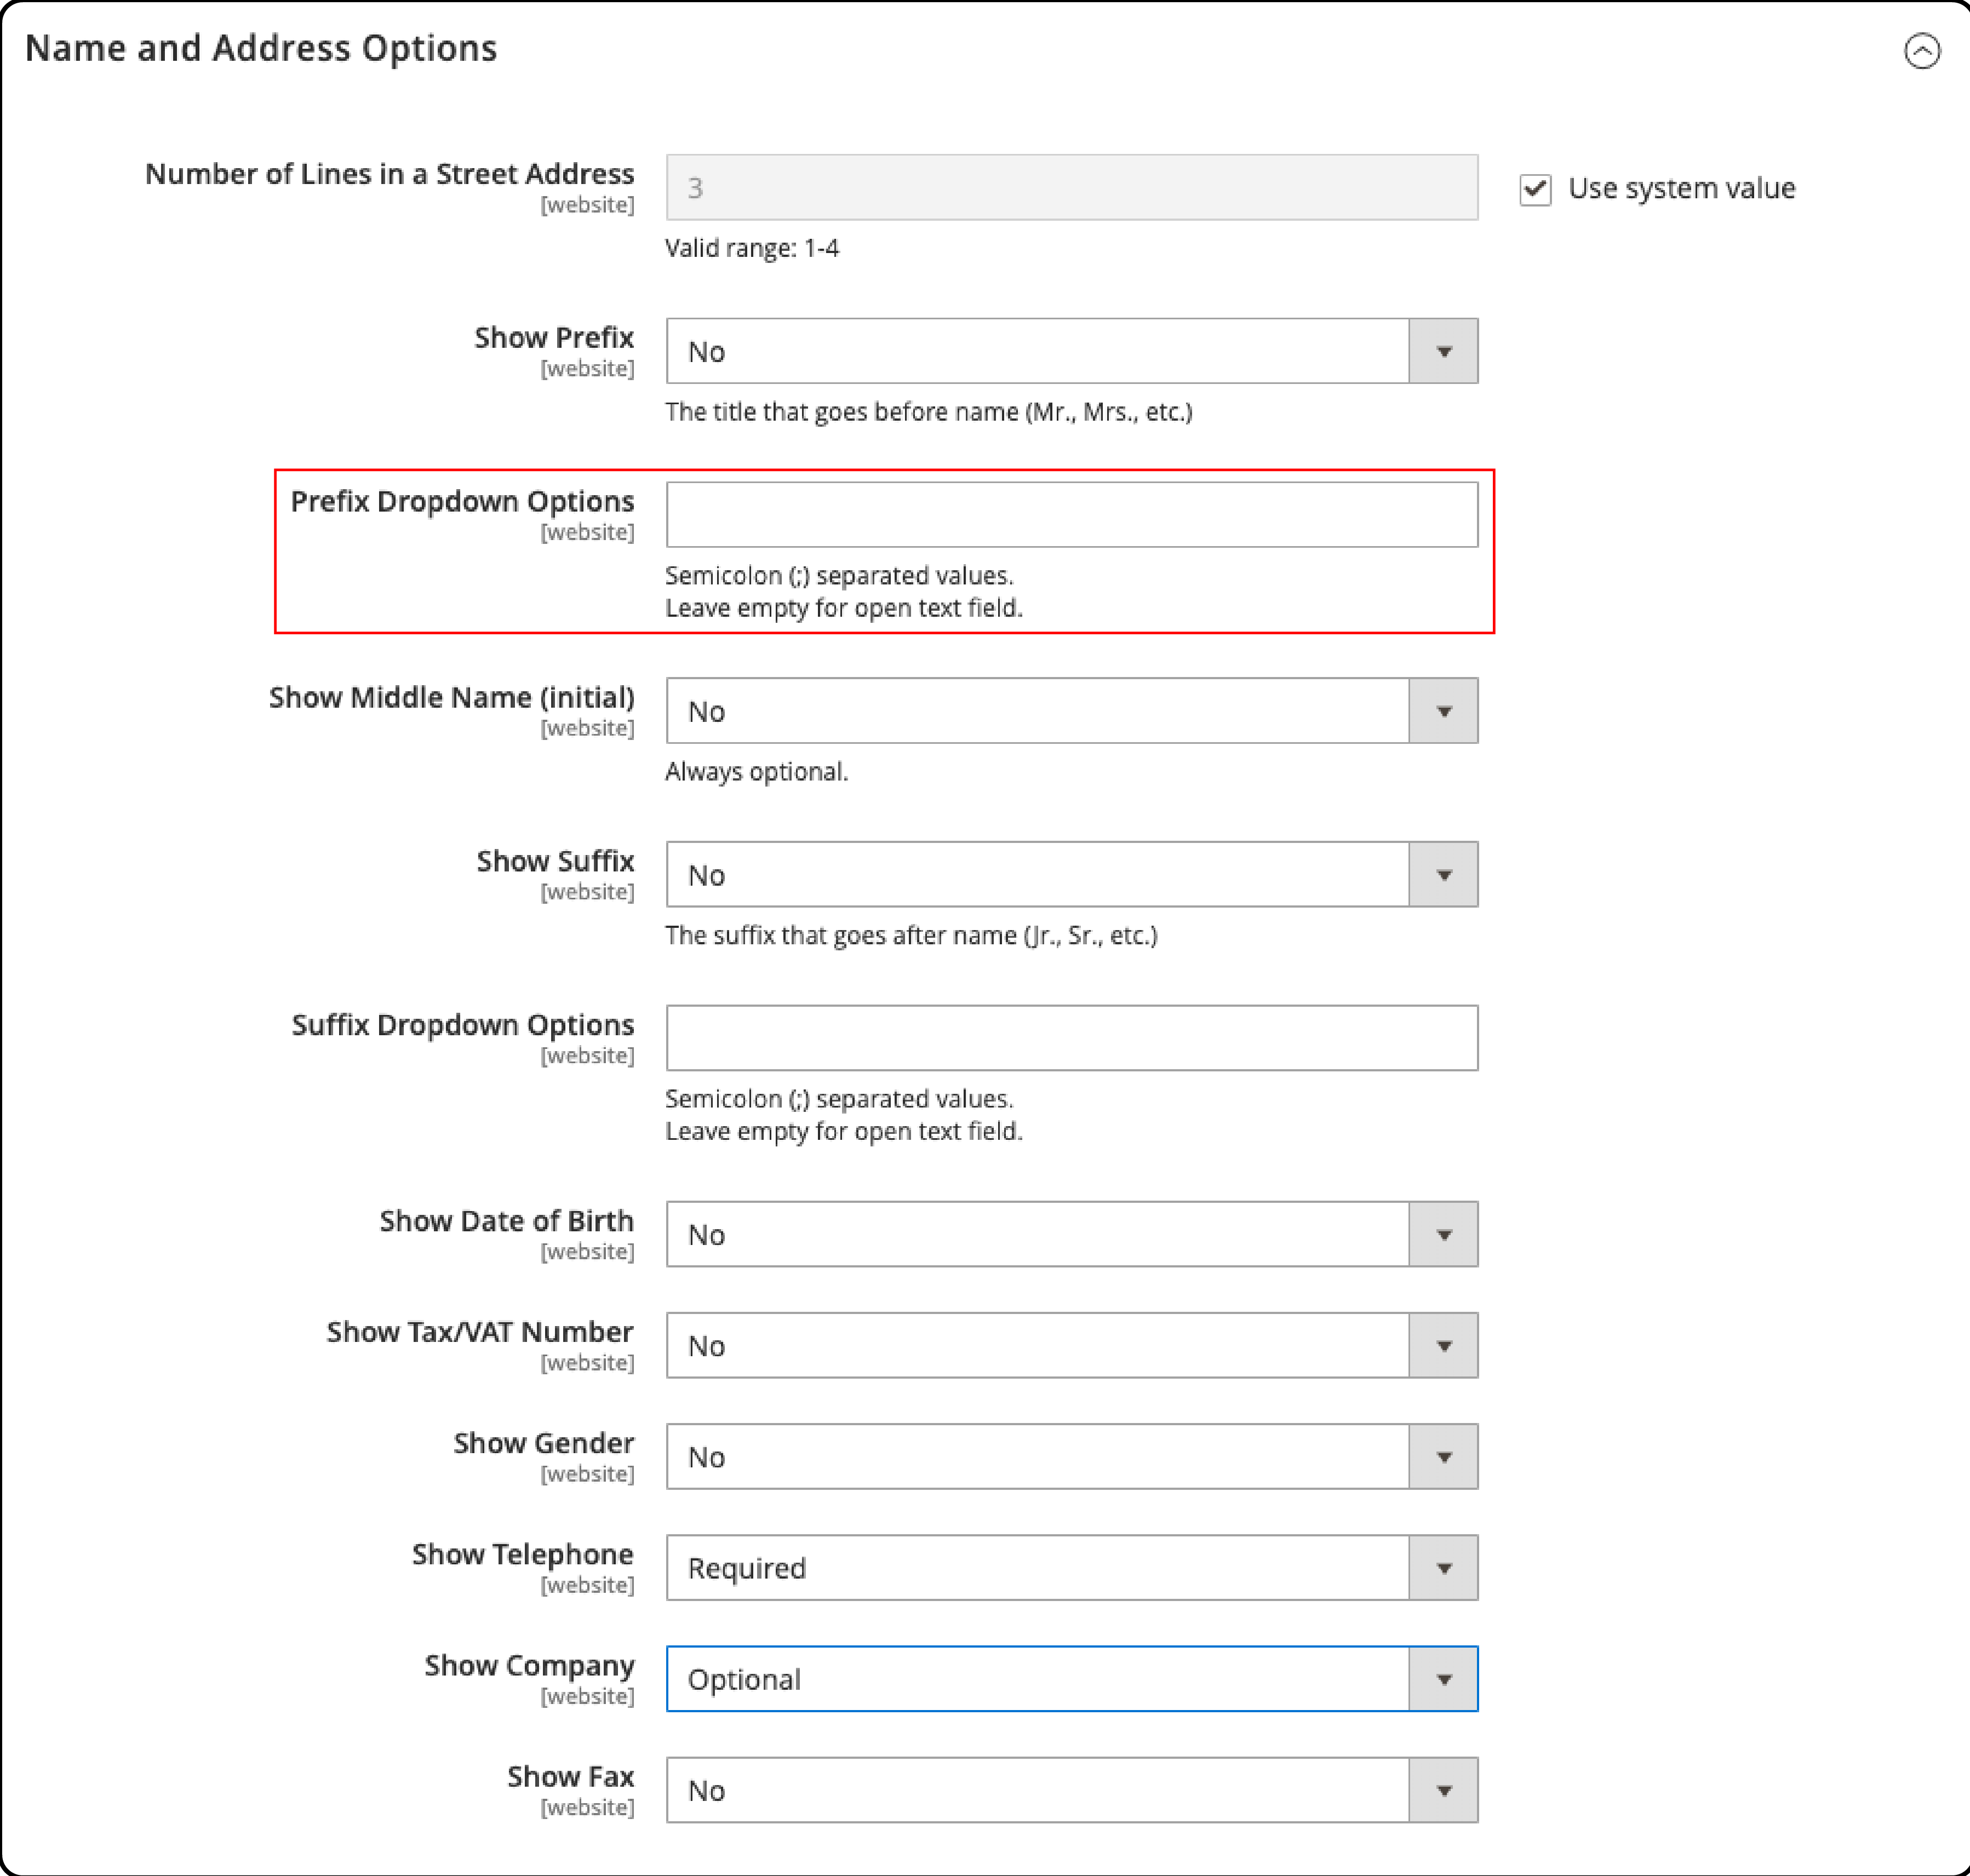Open the Show Tax/VAT Number dropdown
Image resolution: width=1970 pixels, height=1876 pixels.
pyautogui.click(x=1072, y=1345)
